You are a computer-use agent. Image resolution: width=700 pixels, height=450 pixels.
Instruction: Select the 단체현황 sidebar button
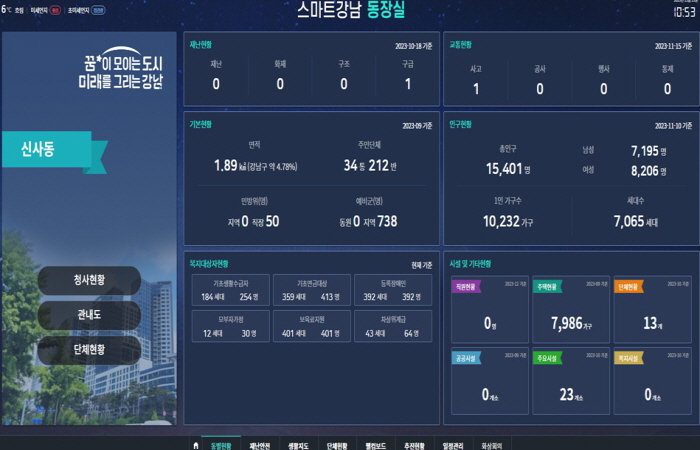click(x=89, y=350)
